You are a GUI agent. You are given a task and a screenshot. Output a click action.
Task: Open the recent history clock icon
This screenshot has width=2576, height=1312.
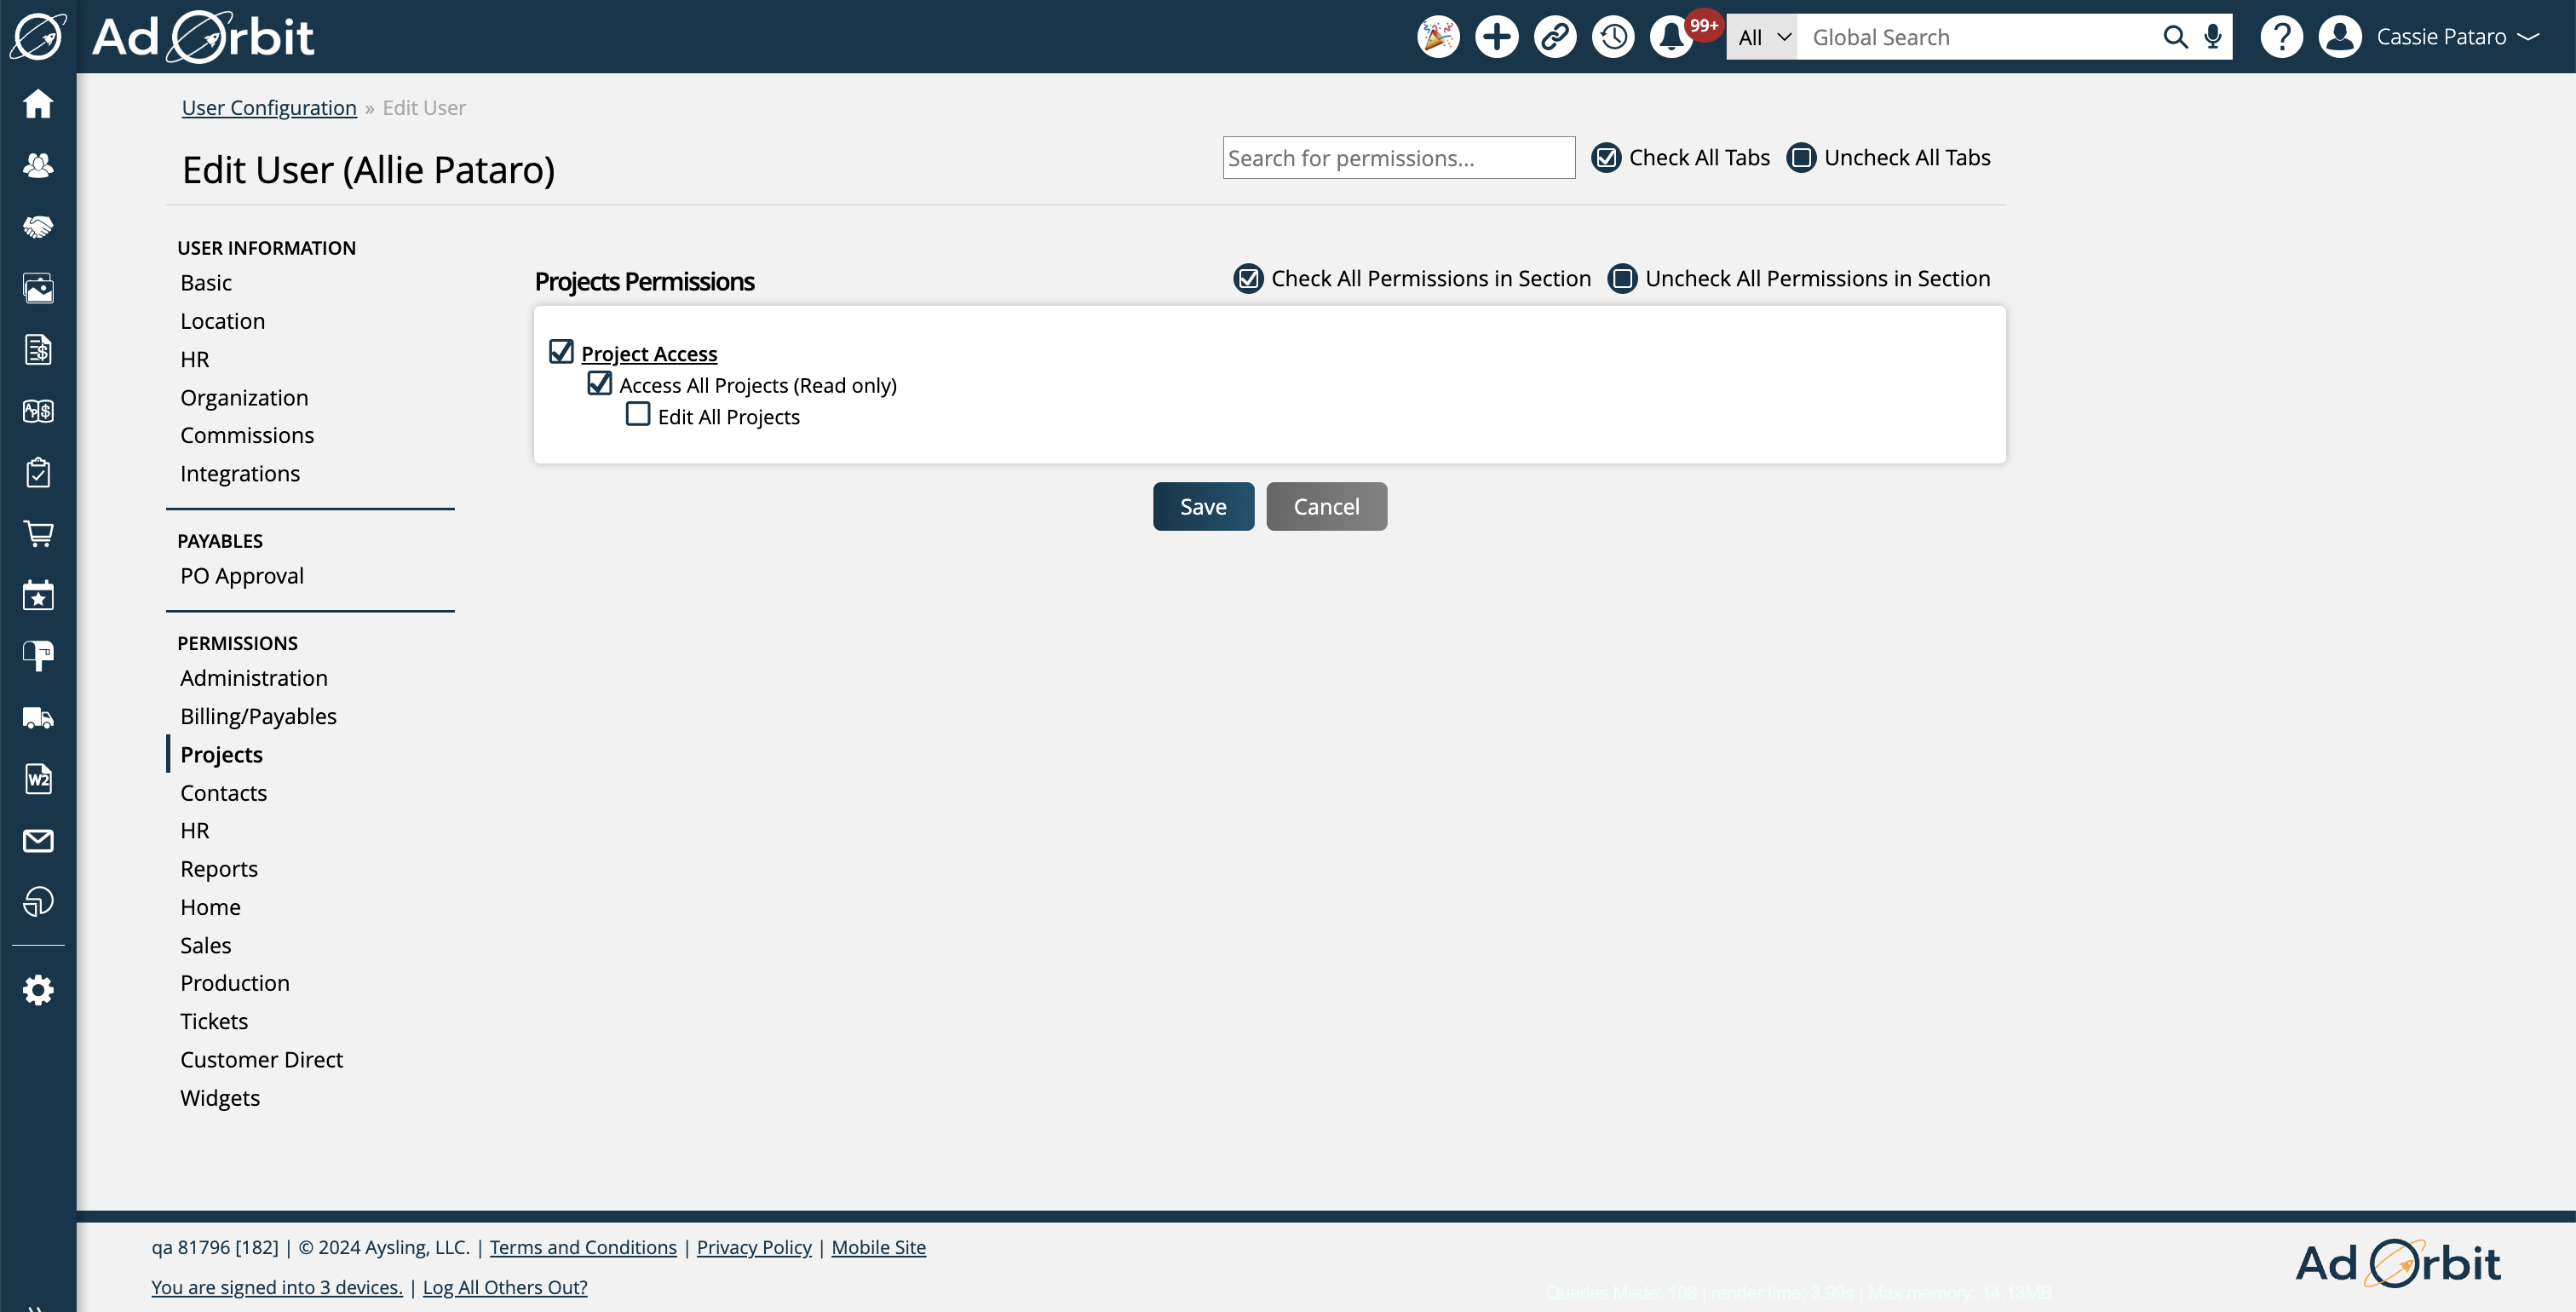pos(1614,37)
